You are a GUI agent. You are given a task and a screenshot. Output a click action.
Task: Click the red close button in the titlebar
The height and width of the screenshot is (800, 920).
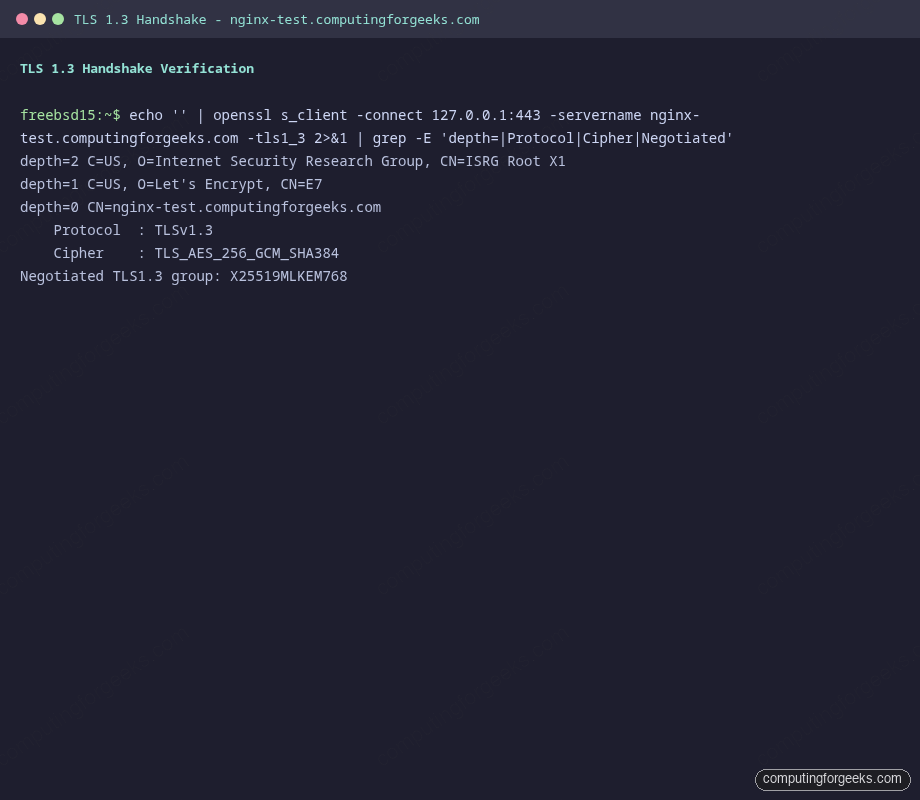(20, 18)
